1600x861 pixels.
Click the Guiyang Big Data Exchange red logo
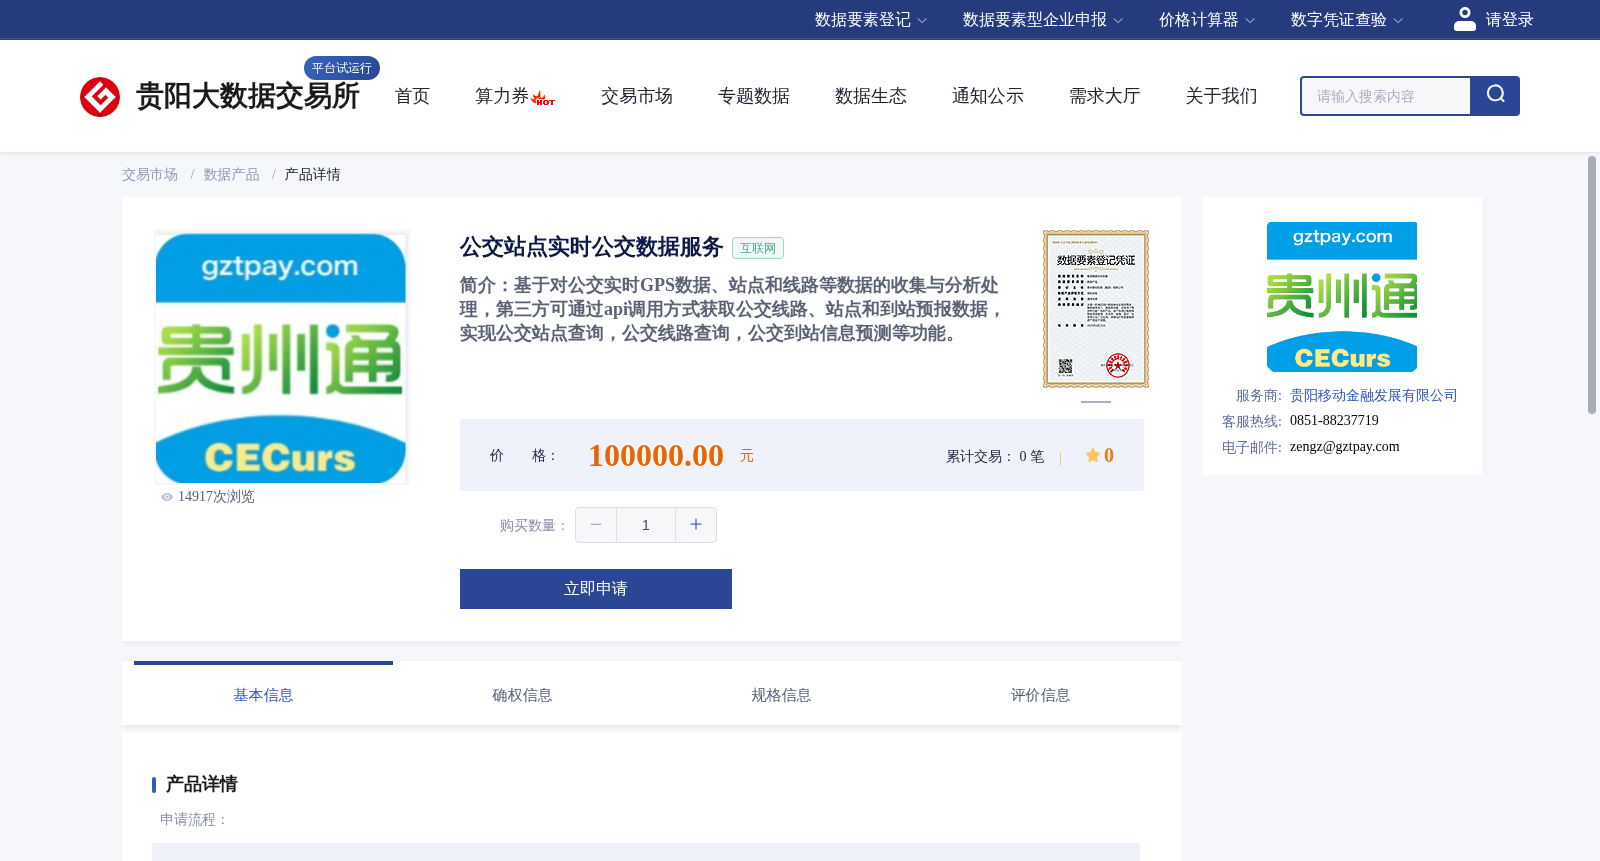point(100,97)
